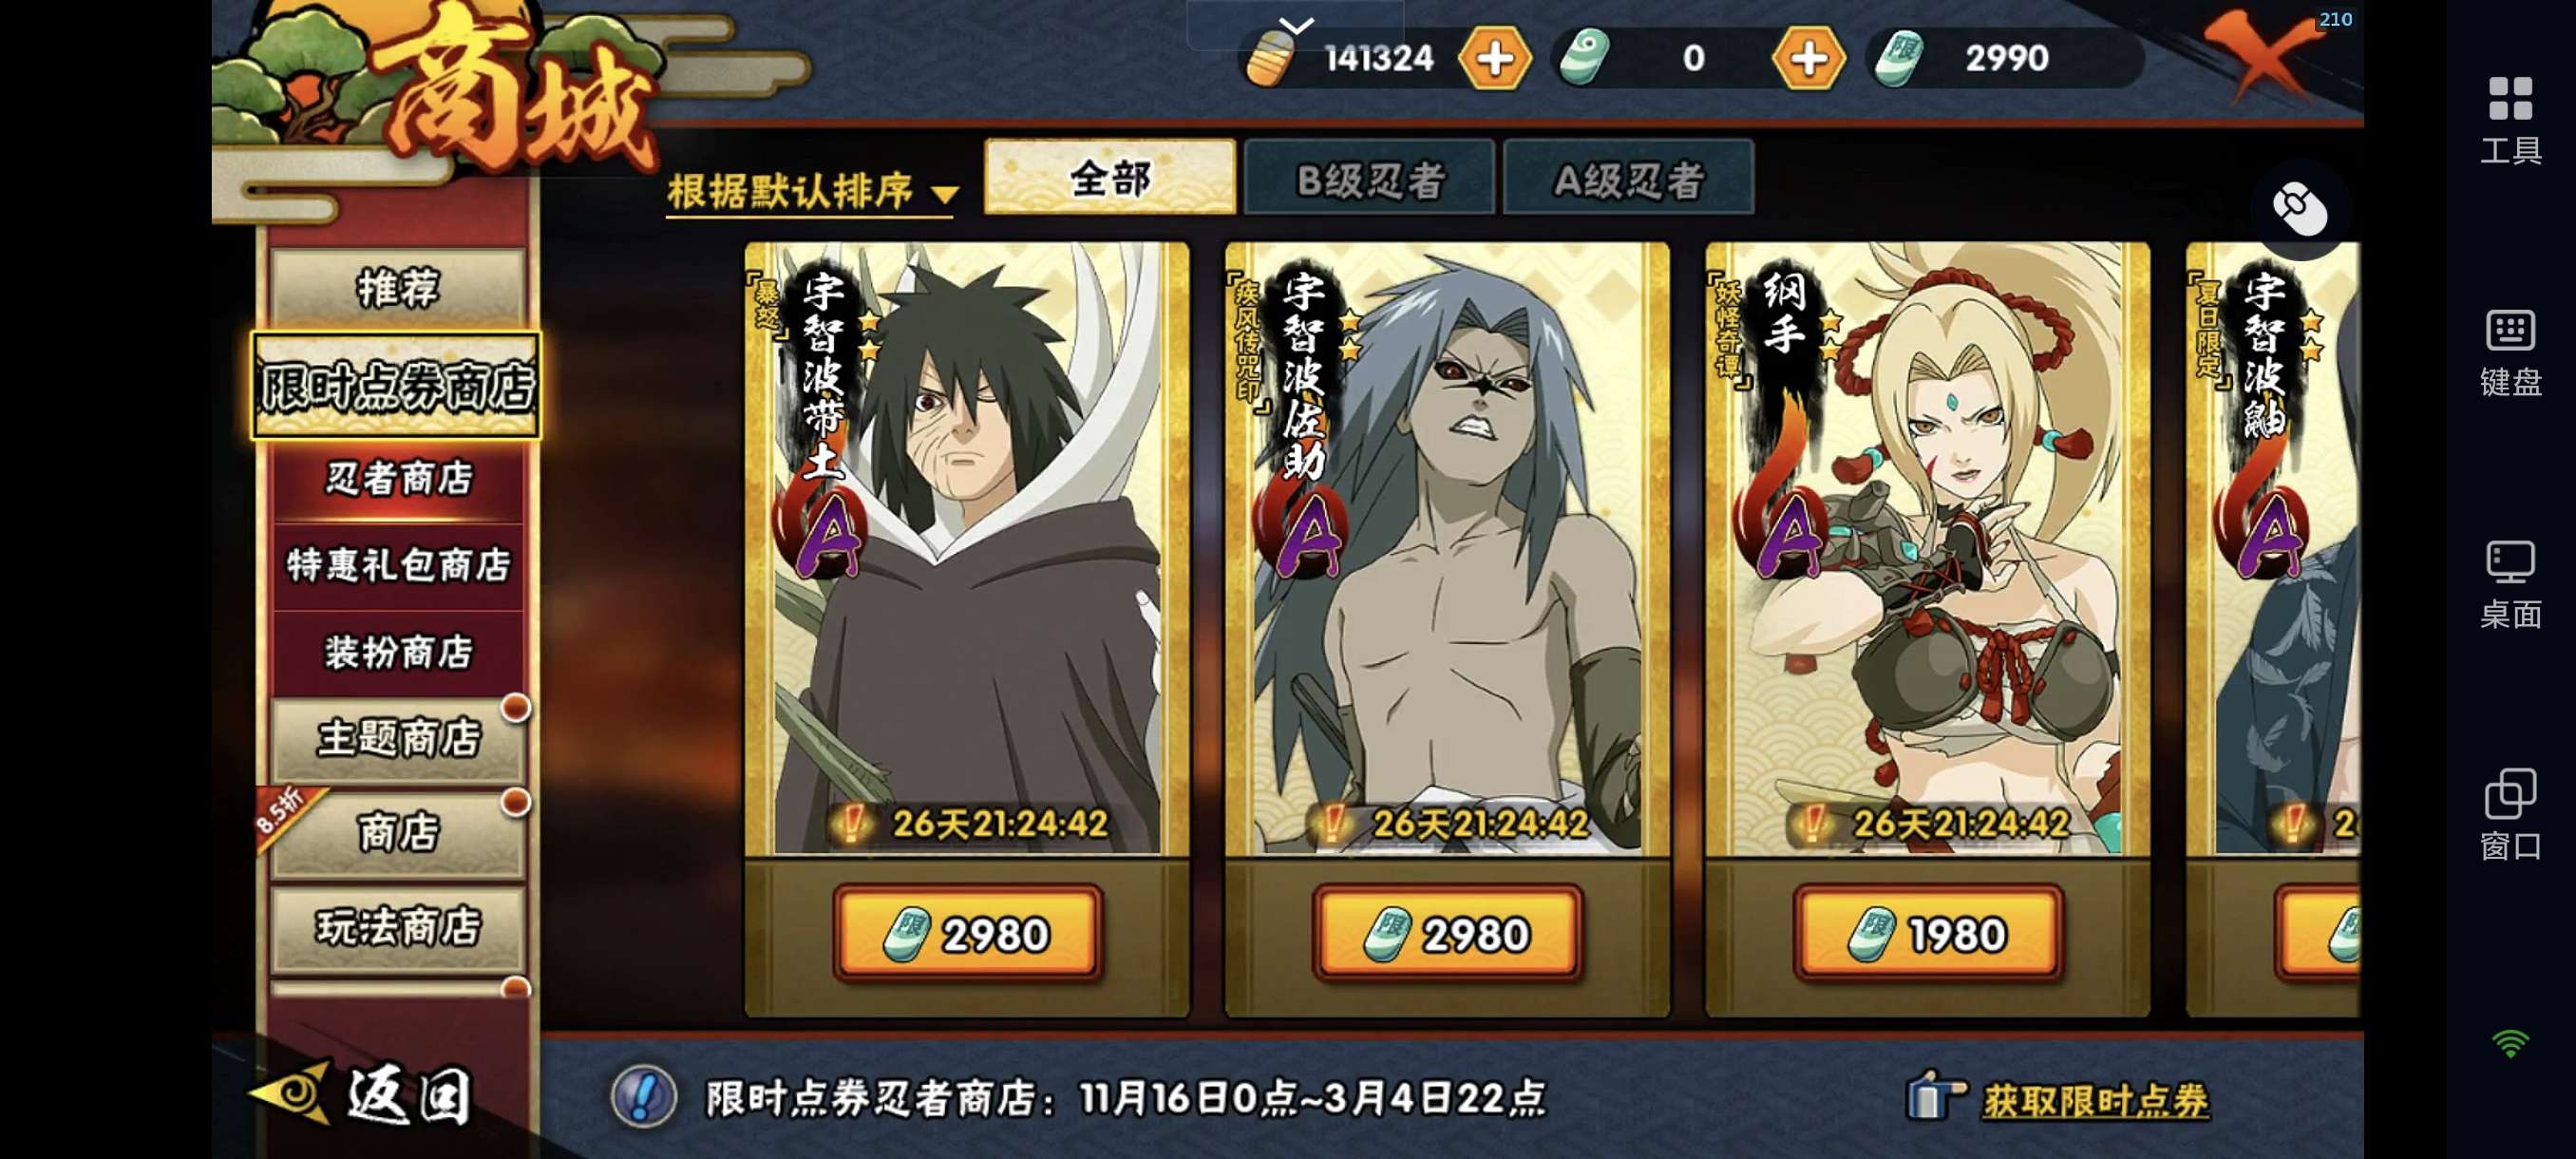Open 获取限时点券 link
This screenshot has width=2576, height=1159.
(x=2095, y=1100)
